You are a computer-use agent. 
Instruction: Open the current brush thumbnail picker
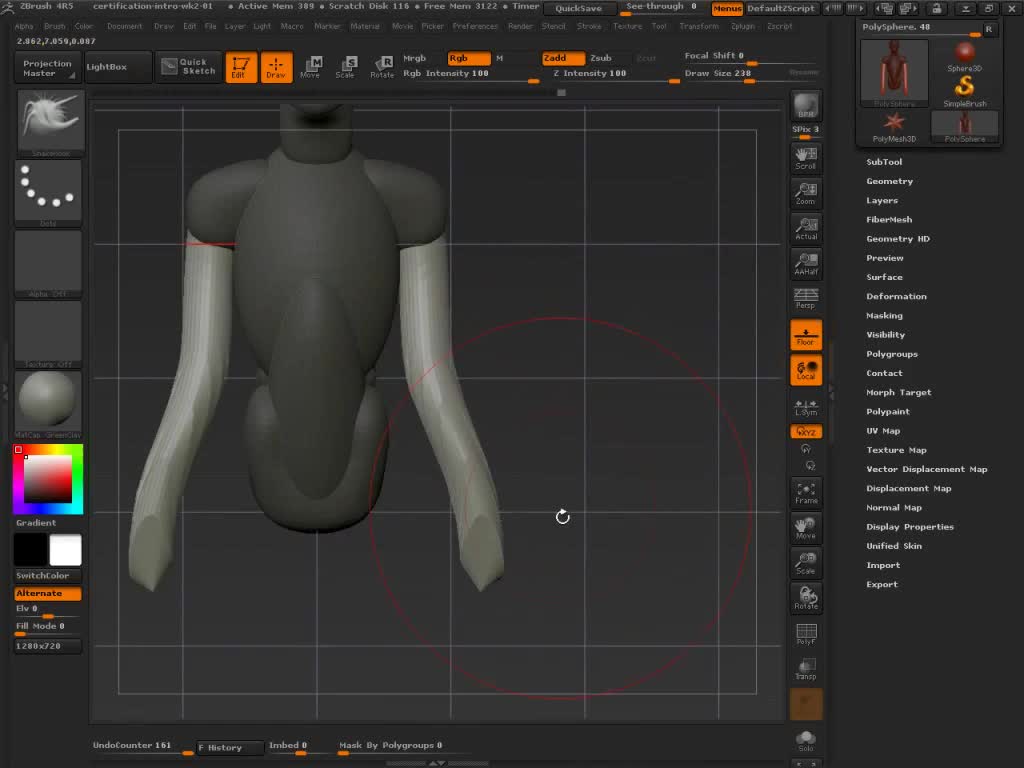(x=50, y=123)
